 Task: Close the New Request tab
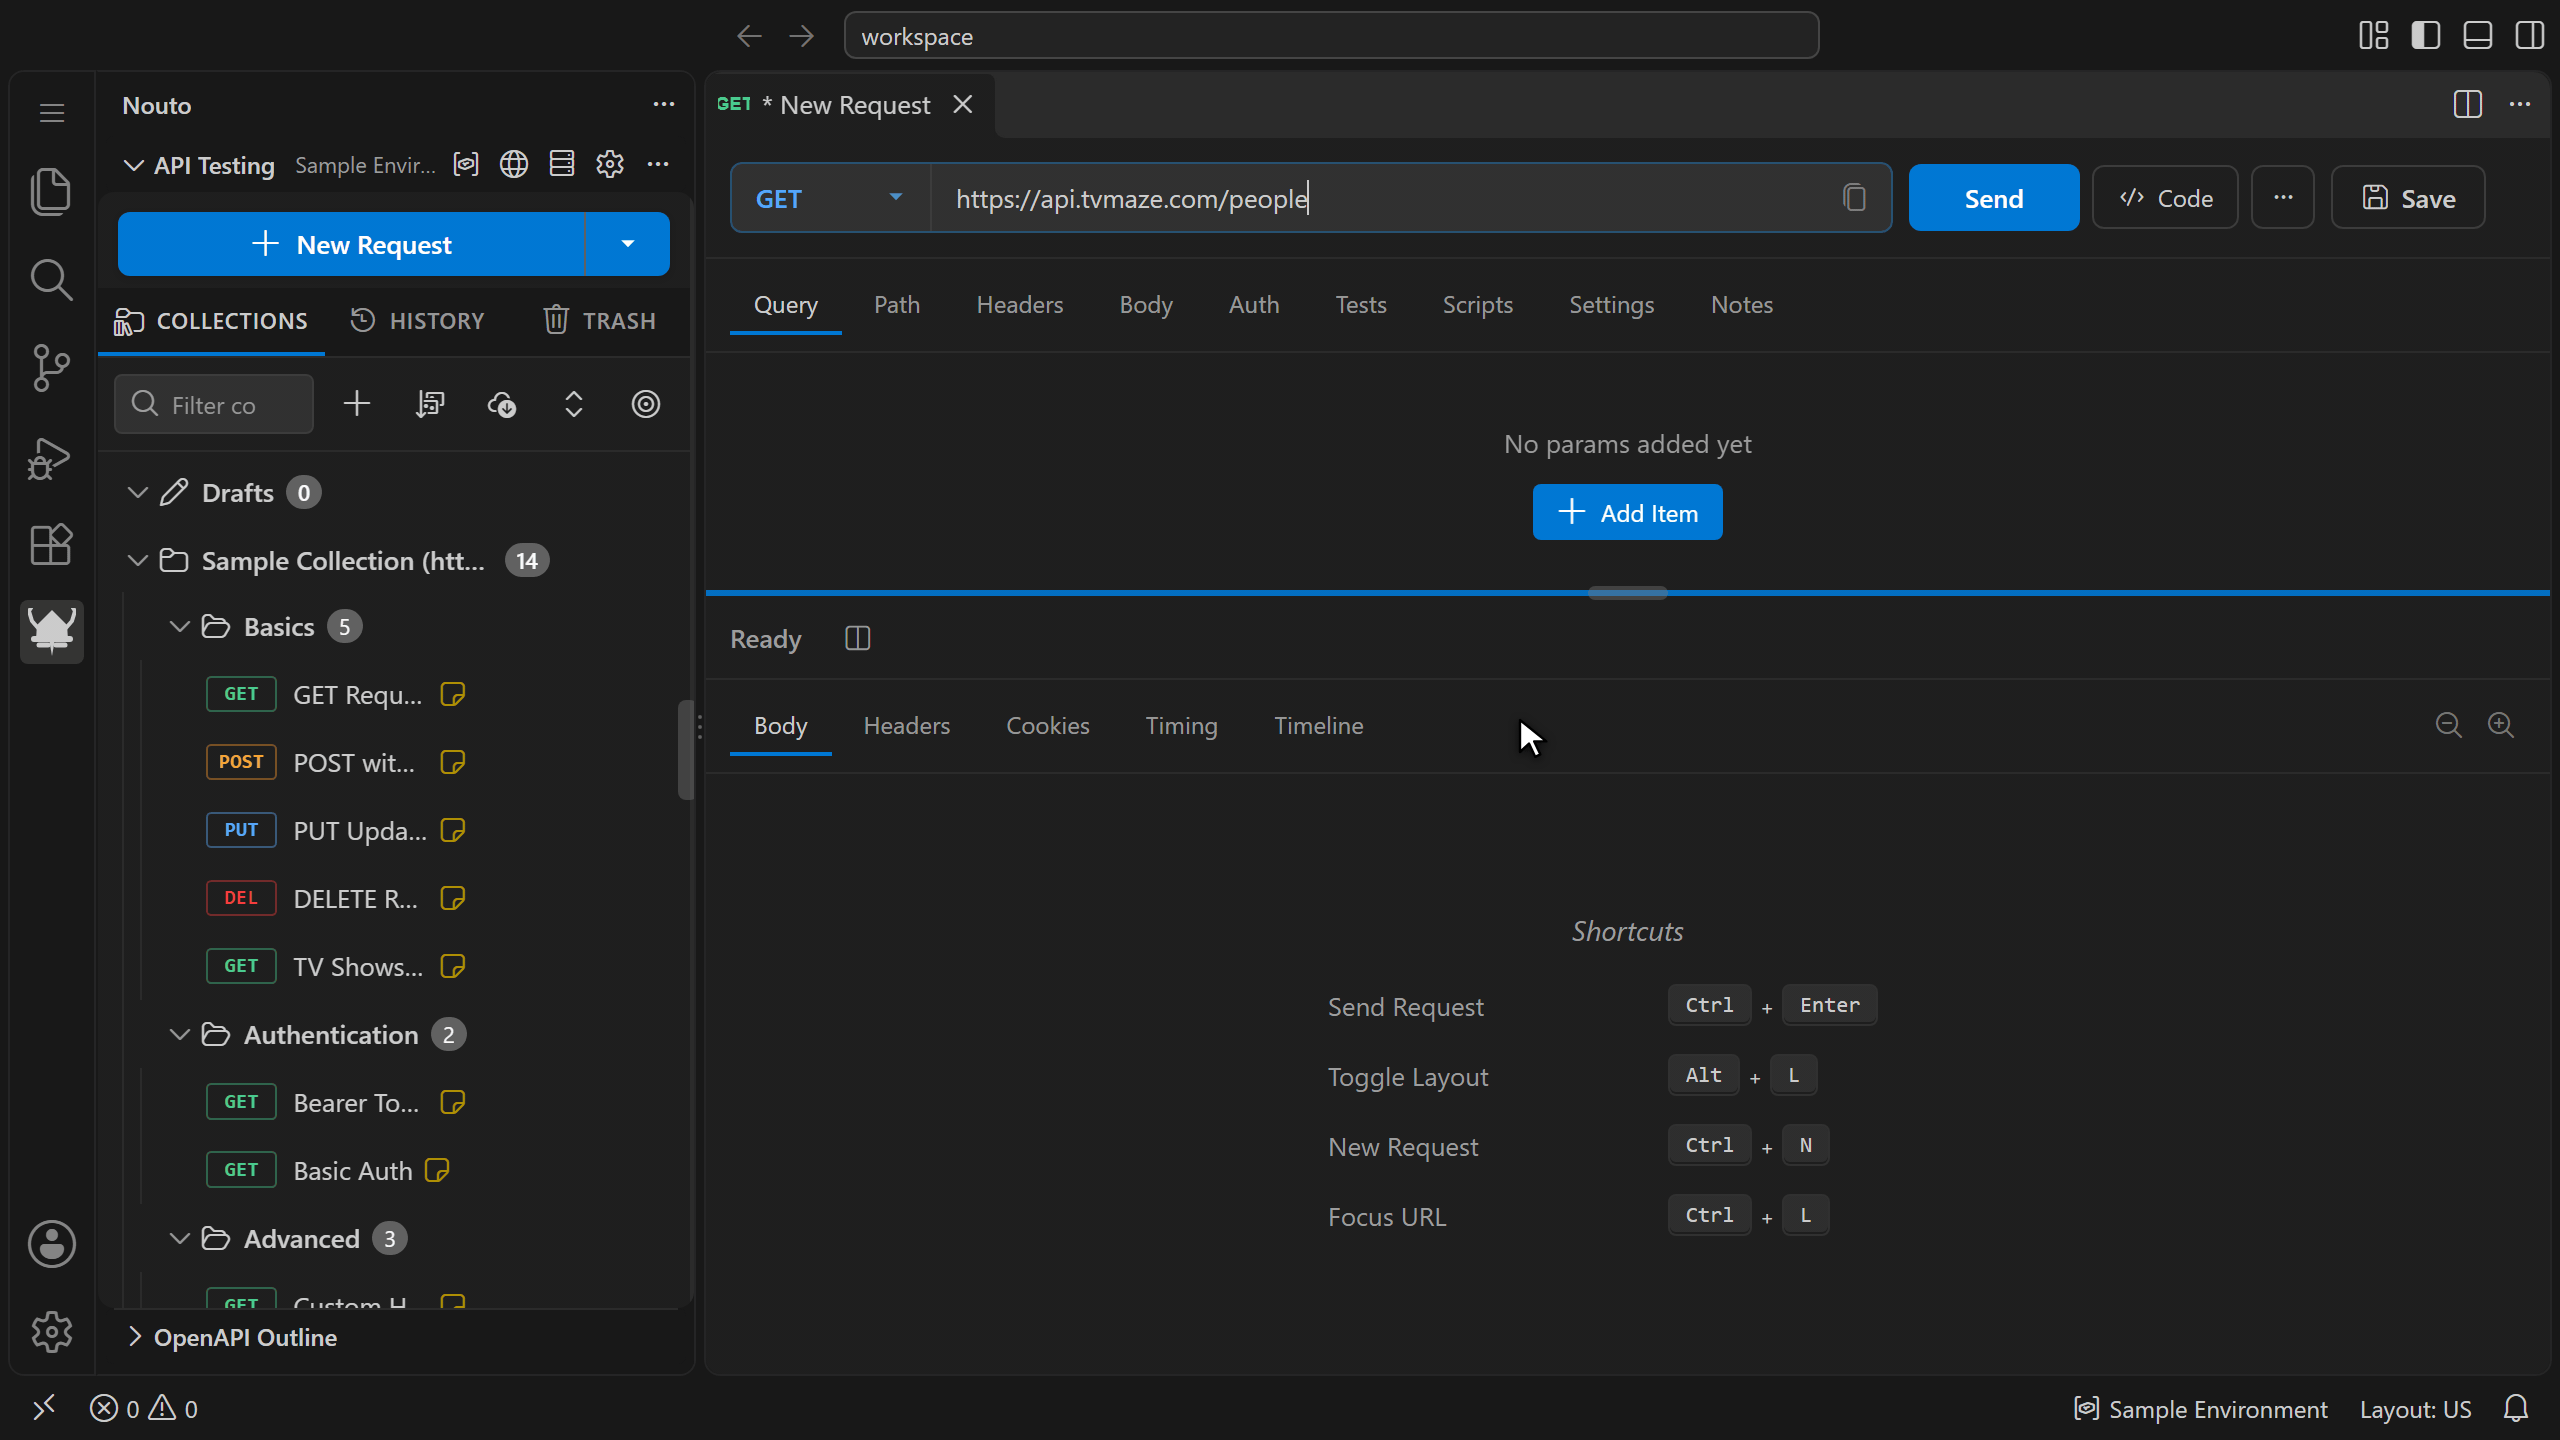(x=962, y=104)
